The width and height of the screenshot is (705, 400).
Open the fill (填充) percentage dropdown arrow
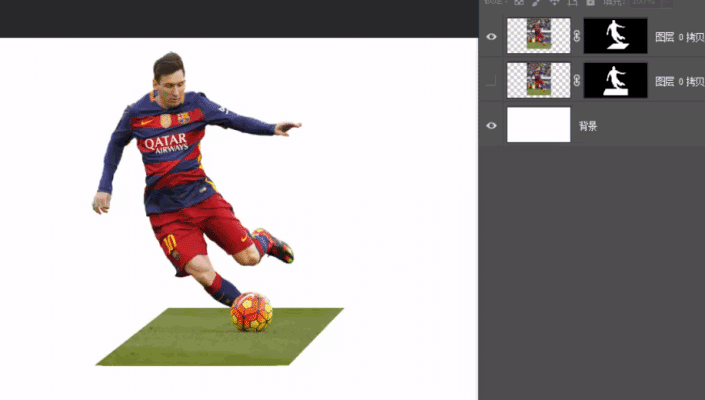668,2
